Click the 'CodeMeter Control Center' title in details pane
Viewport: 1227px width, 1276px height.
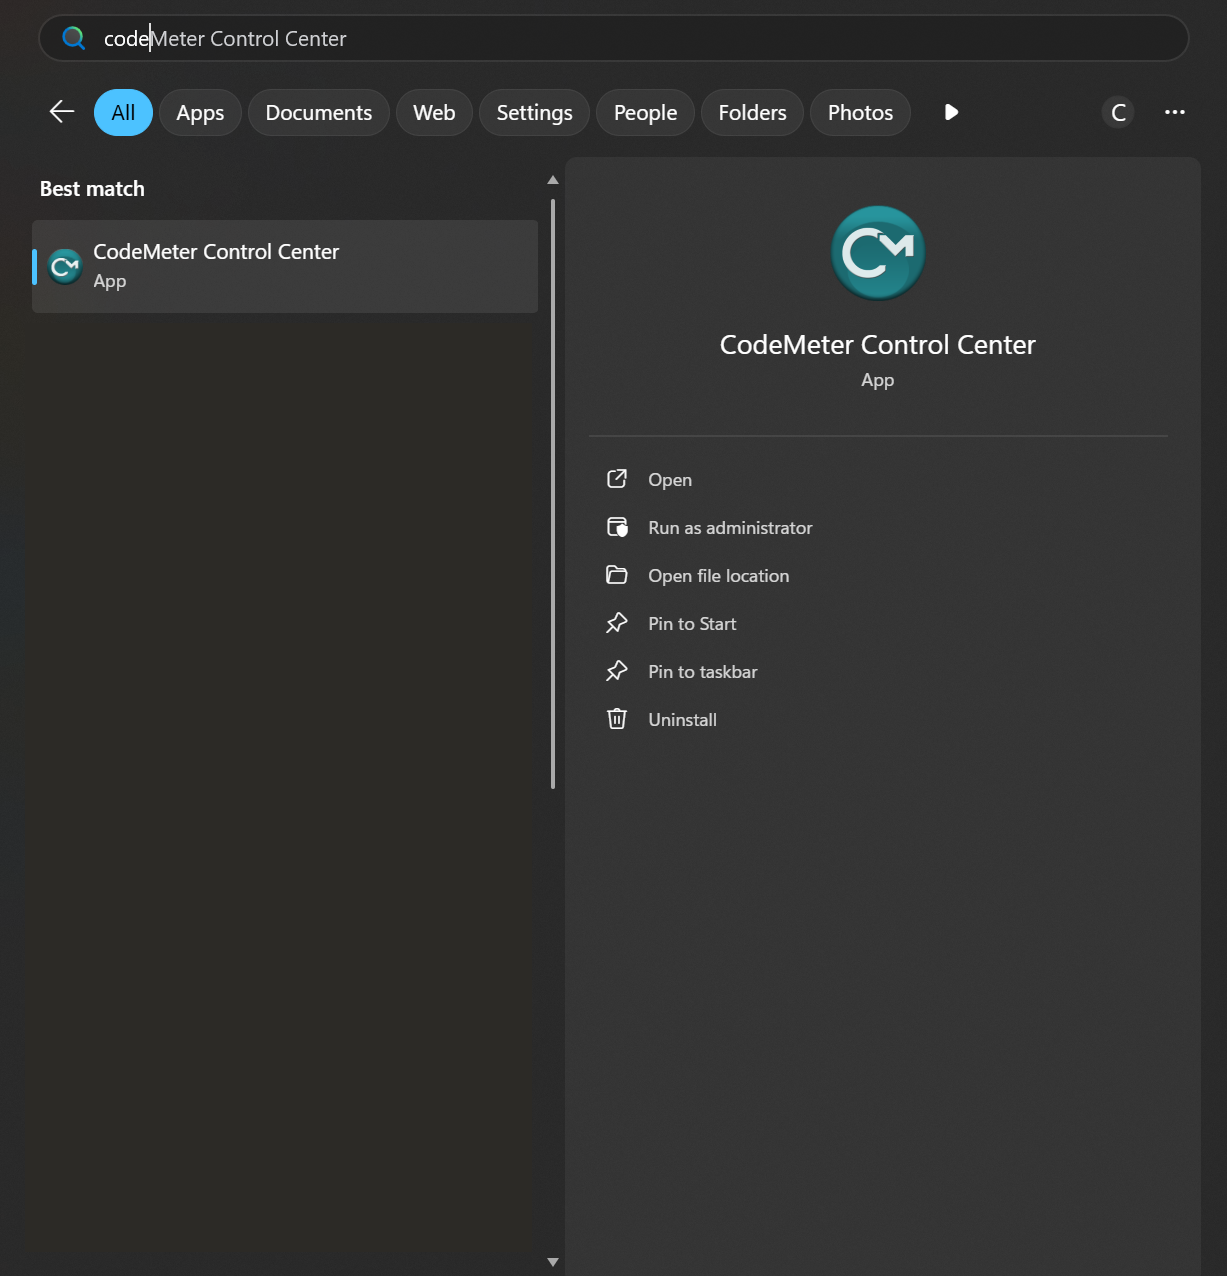click(x=878, y=345)
